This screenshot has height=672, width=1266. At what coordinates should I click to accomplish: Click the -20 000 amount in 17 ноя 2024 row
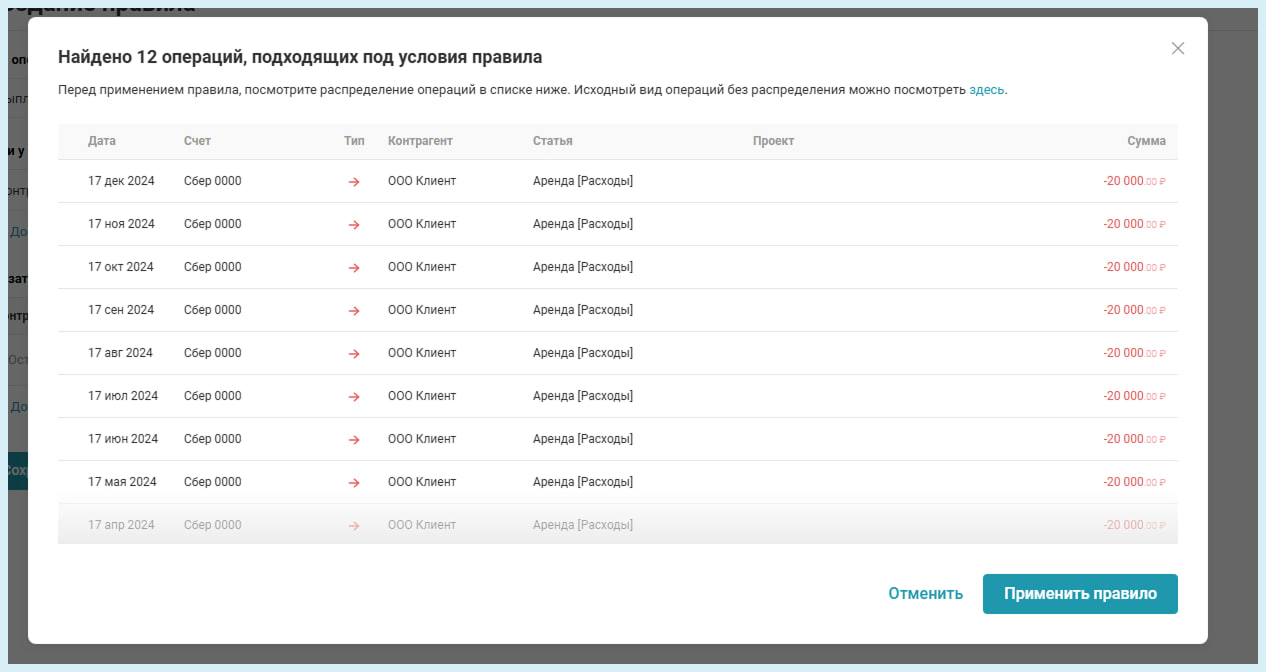[1135, 224]
